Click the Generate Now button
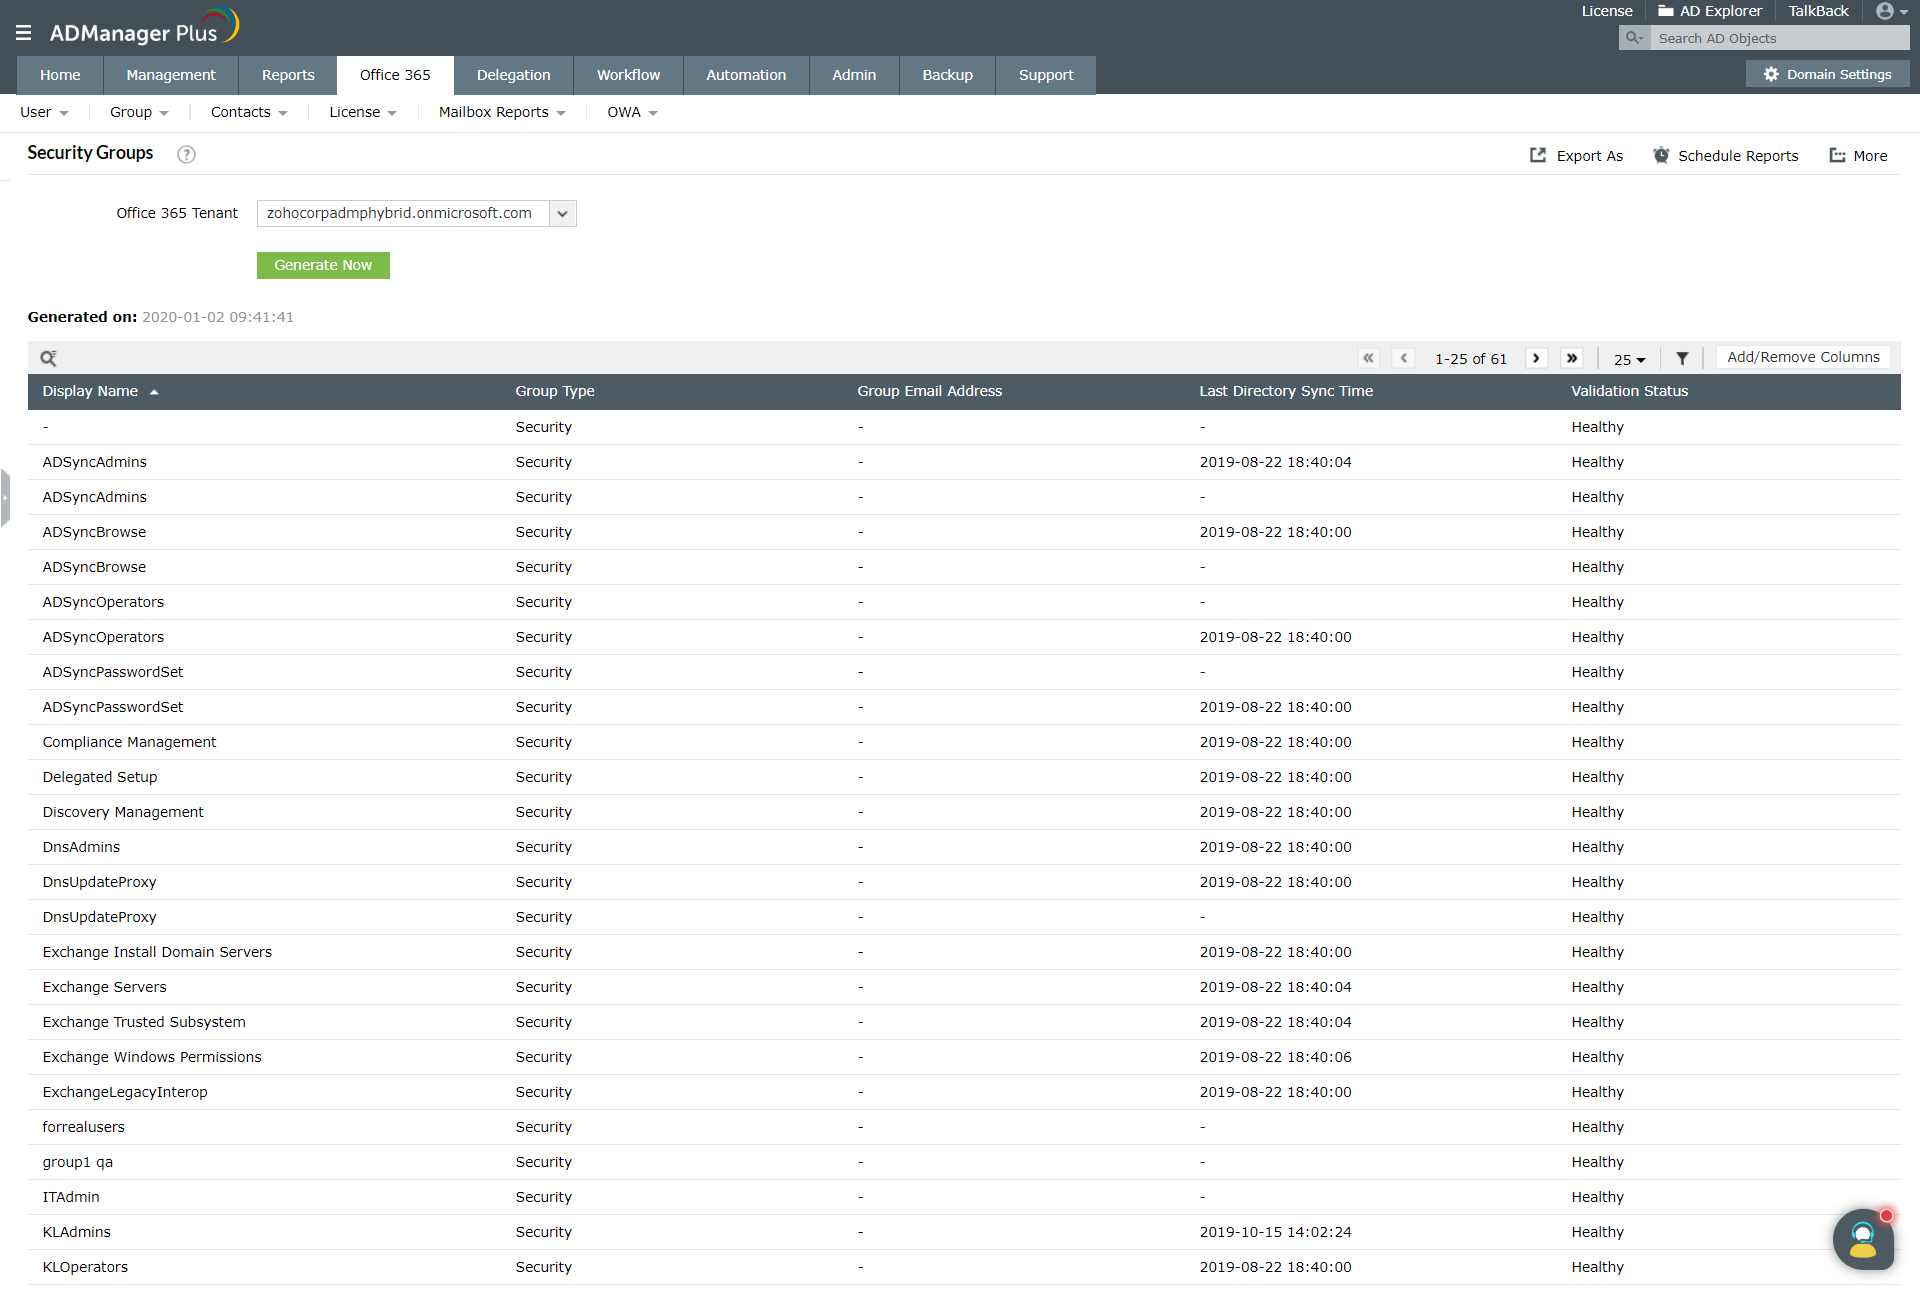 [322, 265]
